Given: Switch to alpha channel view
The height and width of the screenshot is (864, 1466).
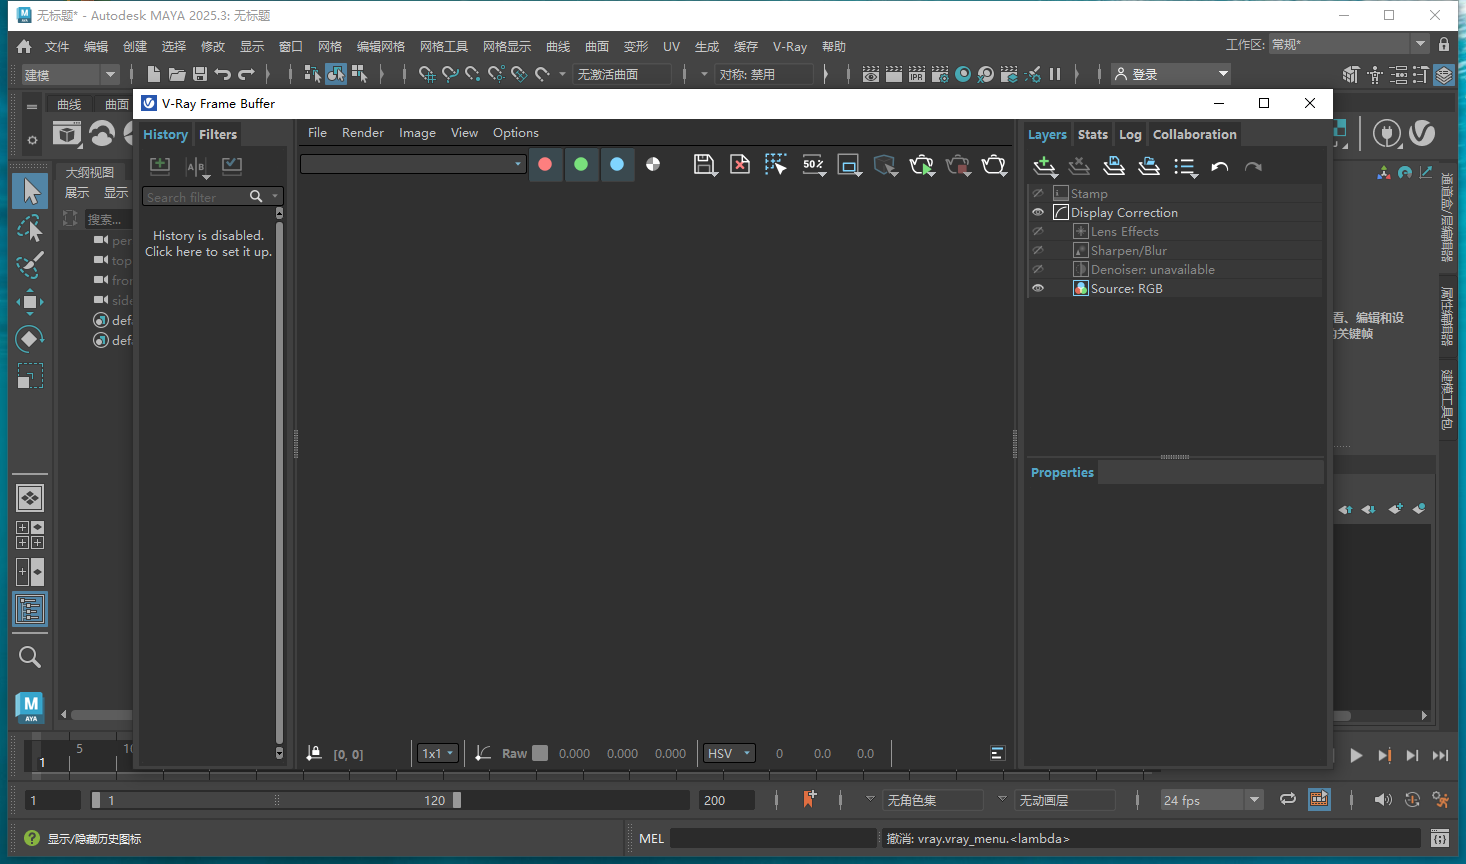Looking at the screenshot, I should [653, 164].
